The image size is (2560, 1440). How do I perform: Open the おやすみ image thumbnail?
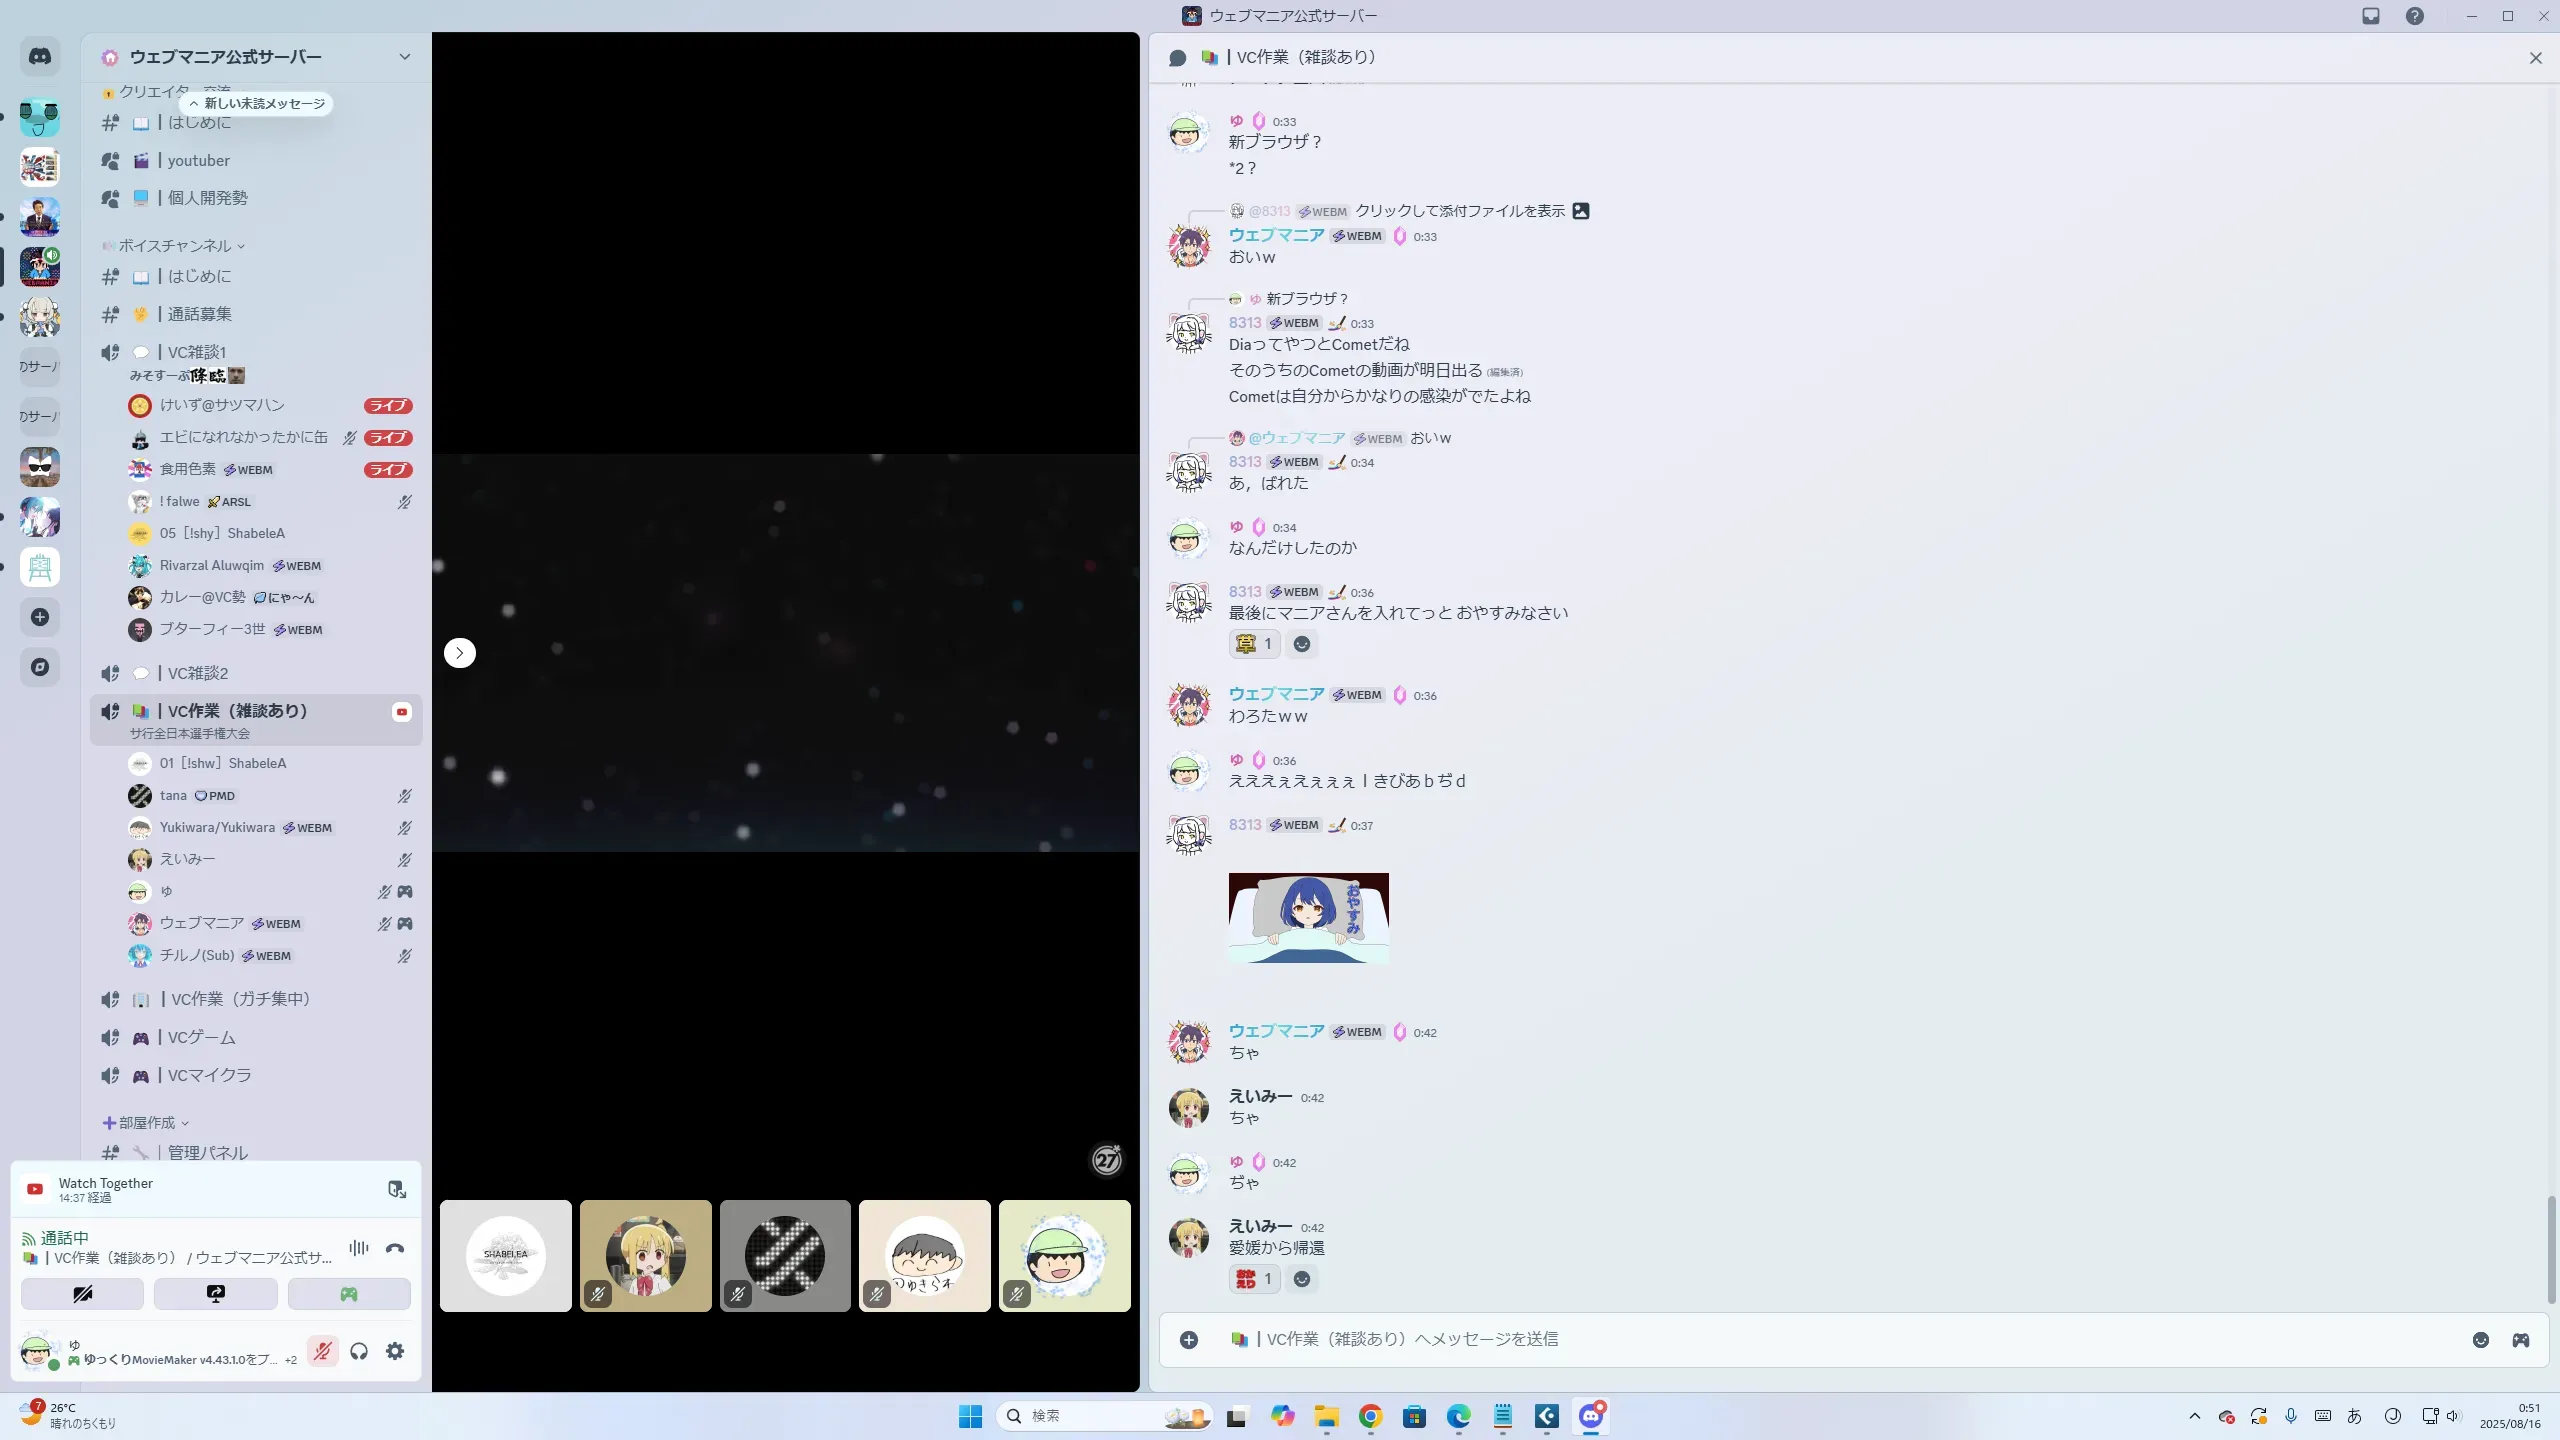click(x=1308, y=918)
